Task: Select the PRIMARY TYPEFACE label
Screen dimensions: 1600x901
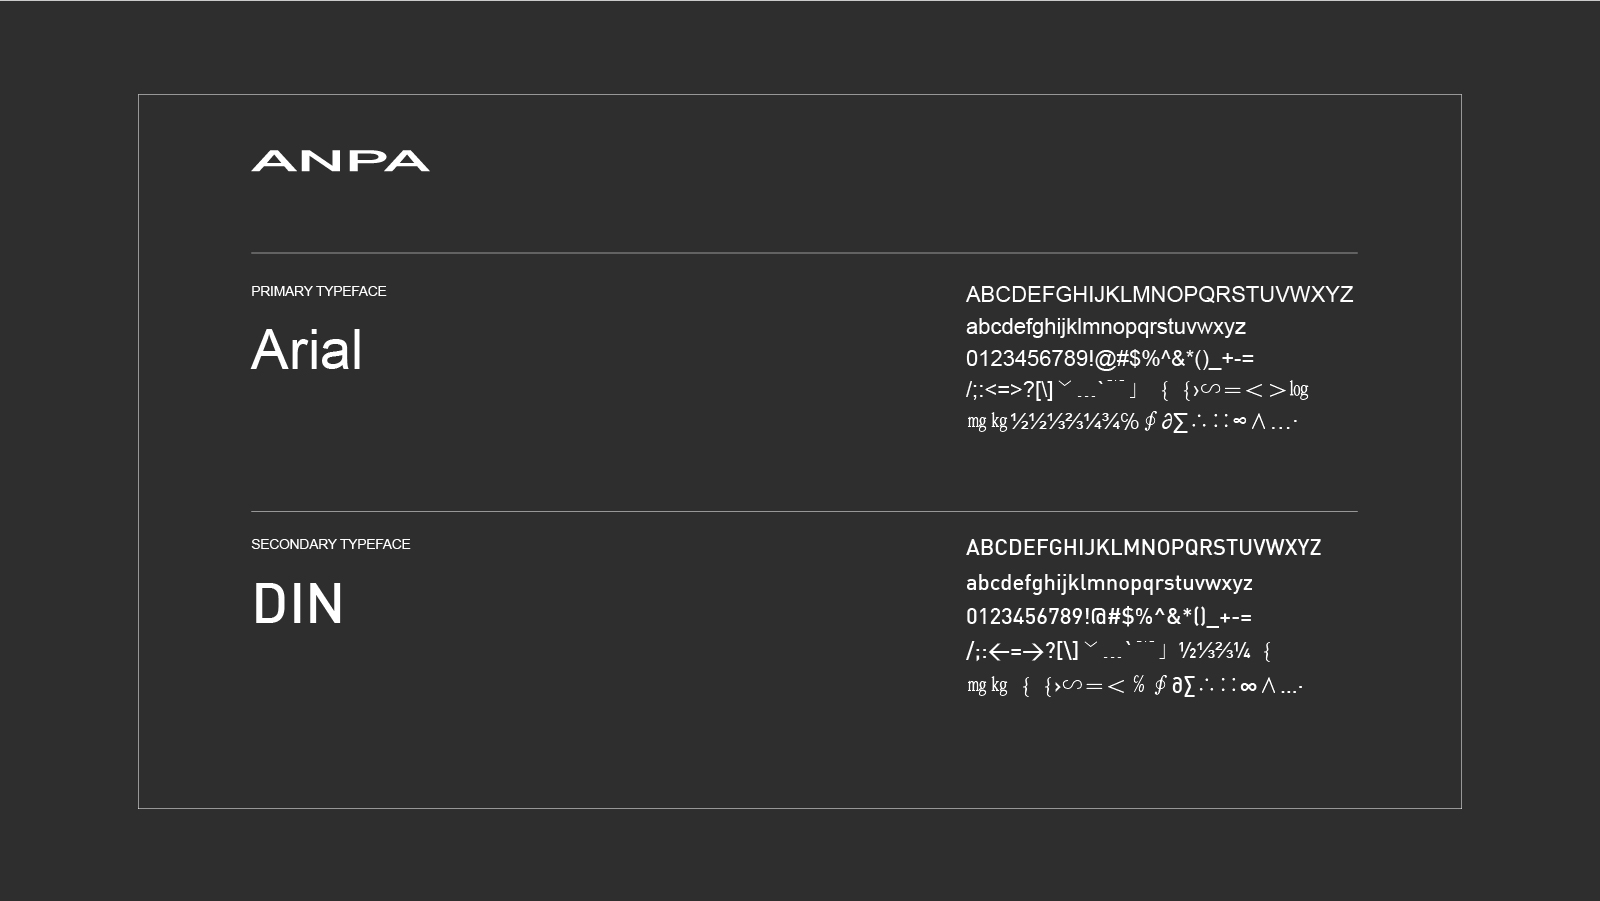Action: click(x=318, y=291)
